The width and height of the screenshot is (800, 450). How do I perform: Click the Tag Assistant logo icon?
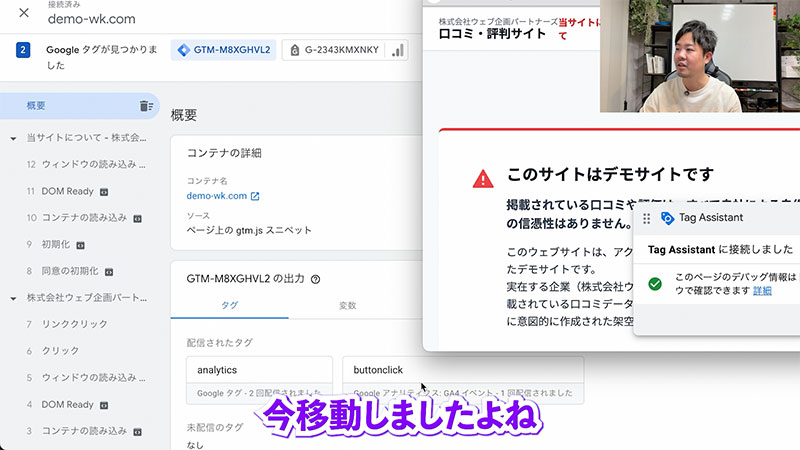click(x=667, y=218)
